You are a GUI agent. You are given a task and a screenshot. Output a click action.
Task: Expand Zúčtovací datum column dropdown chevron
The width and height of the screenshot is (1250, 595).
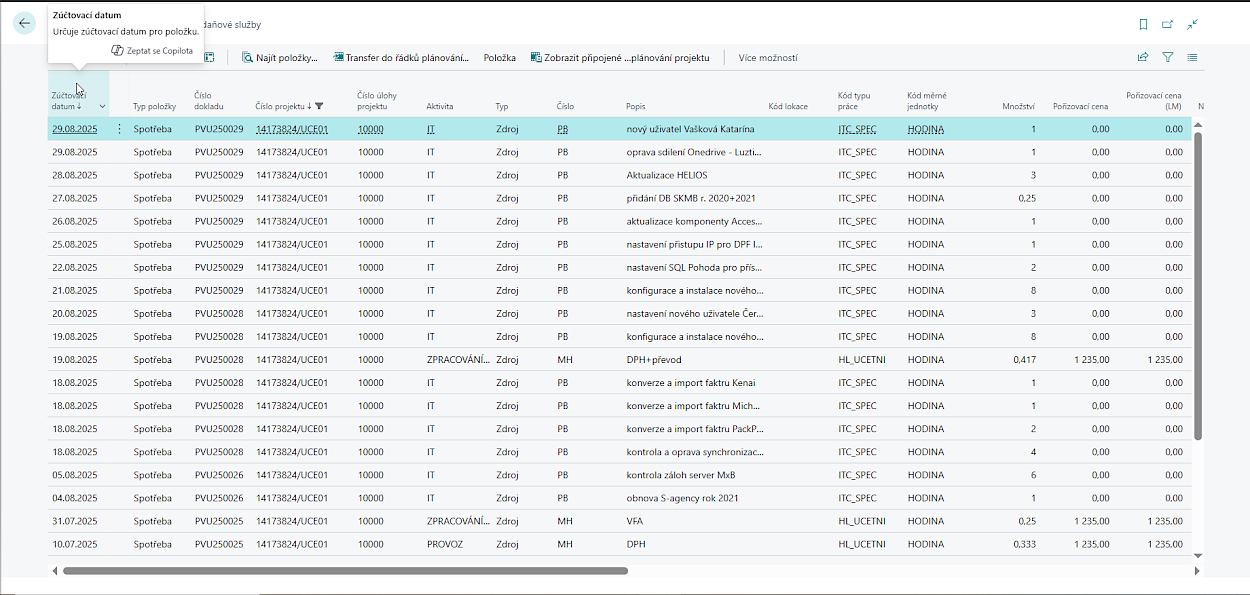coord(102,106)
